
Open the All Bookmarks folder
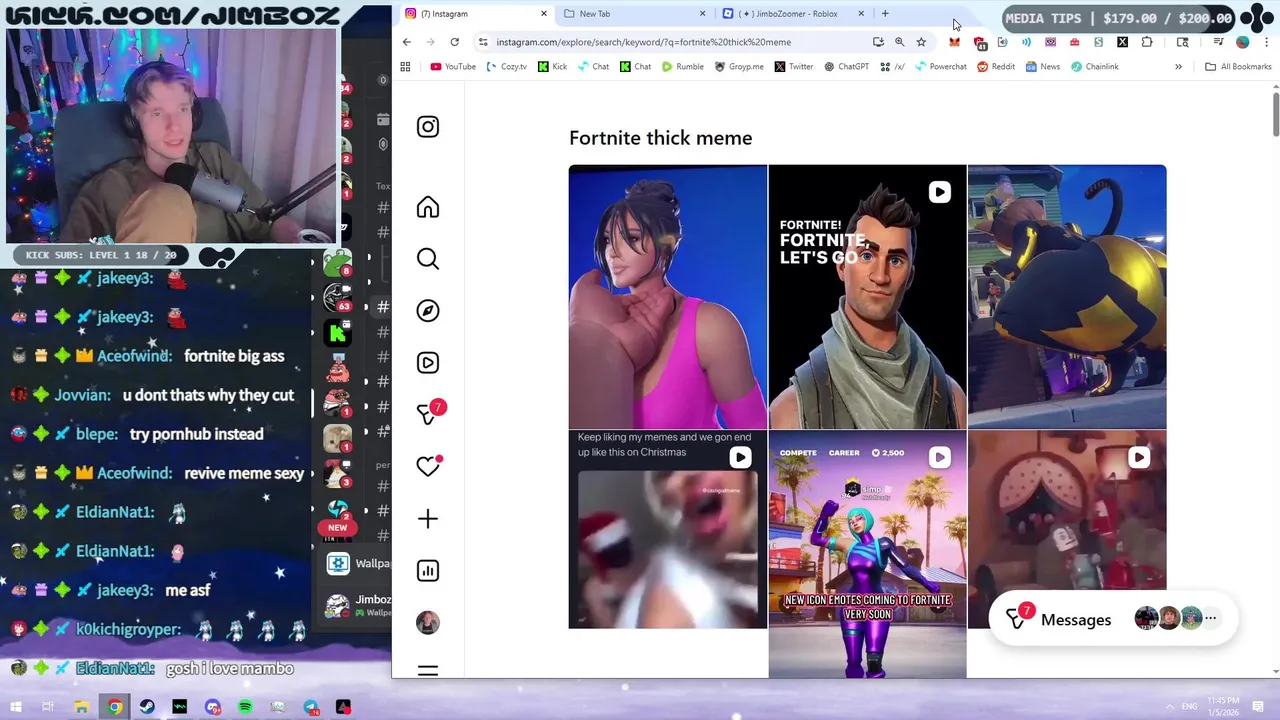point(1238,67)
